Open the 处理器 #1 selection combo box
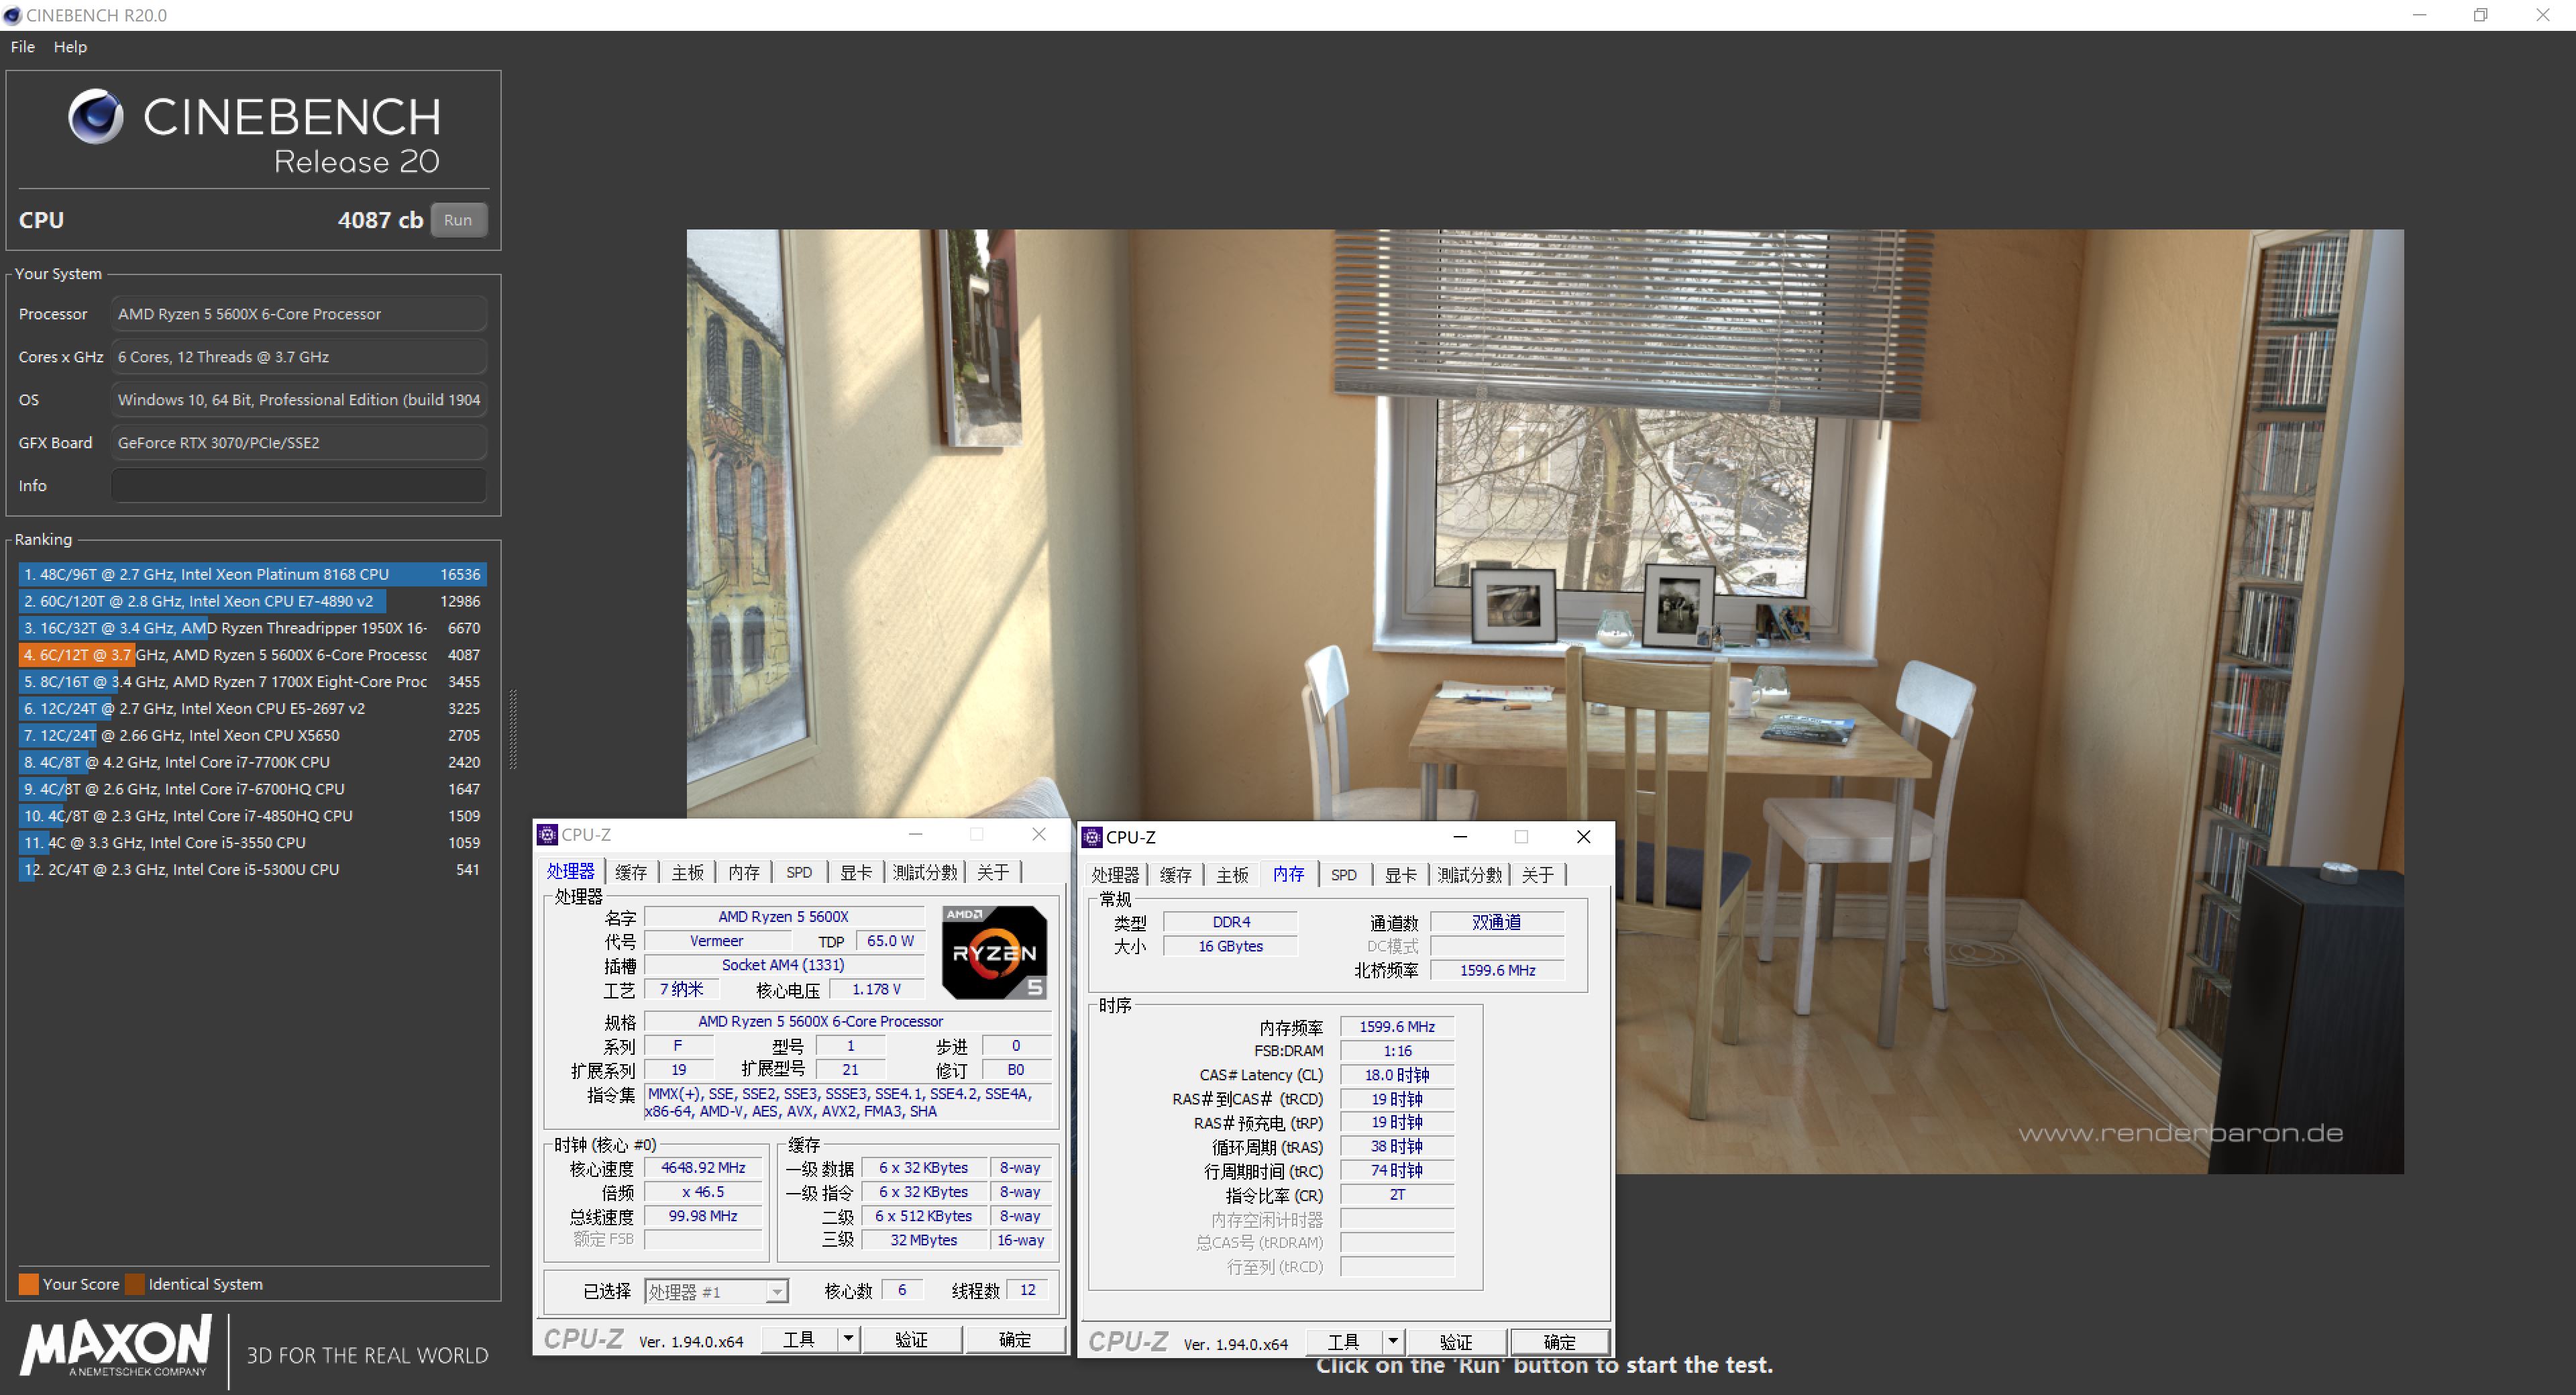 tap(716, 1291)
